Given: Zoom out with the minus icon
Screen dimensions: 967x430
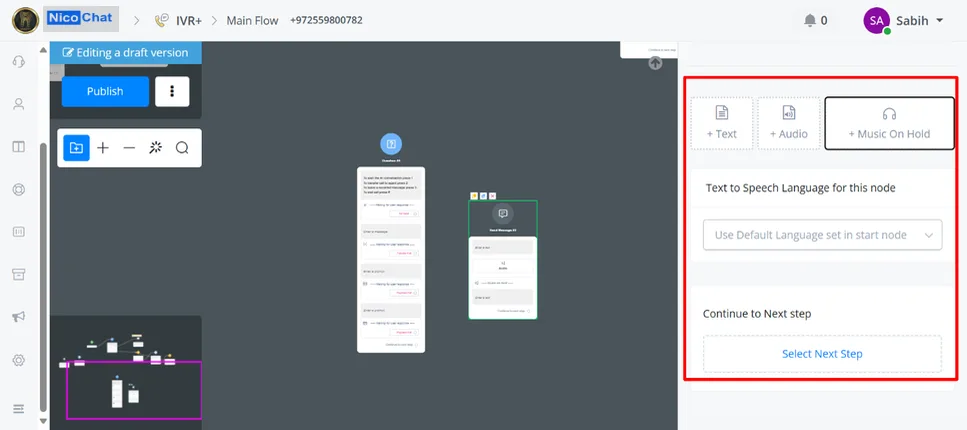Looking at the screenshot, I should (129, 148).
